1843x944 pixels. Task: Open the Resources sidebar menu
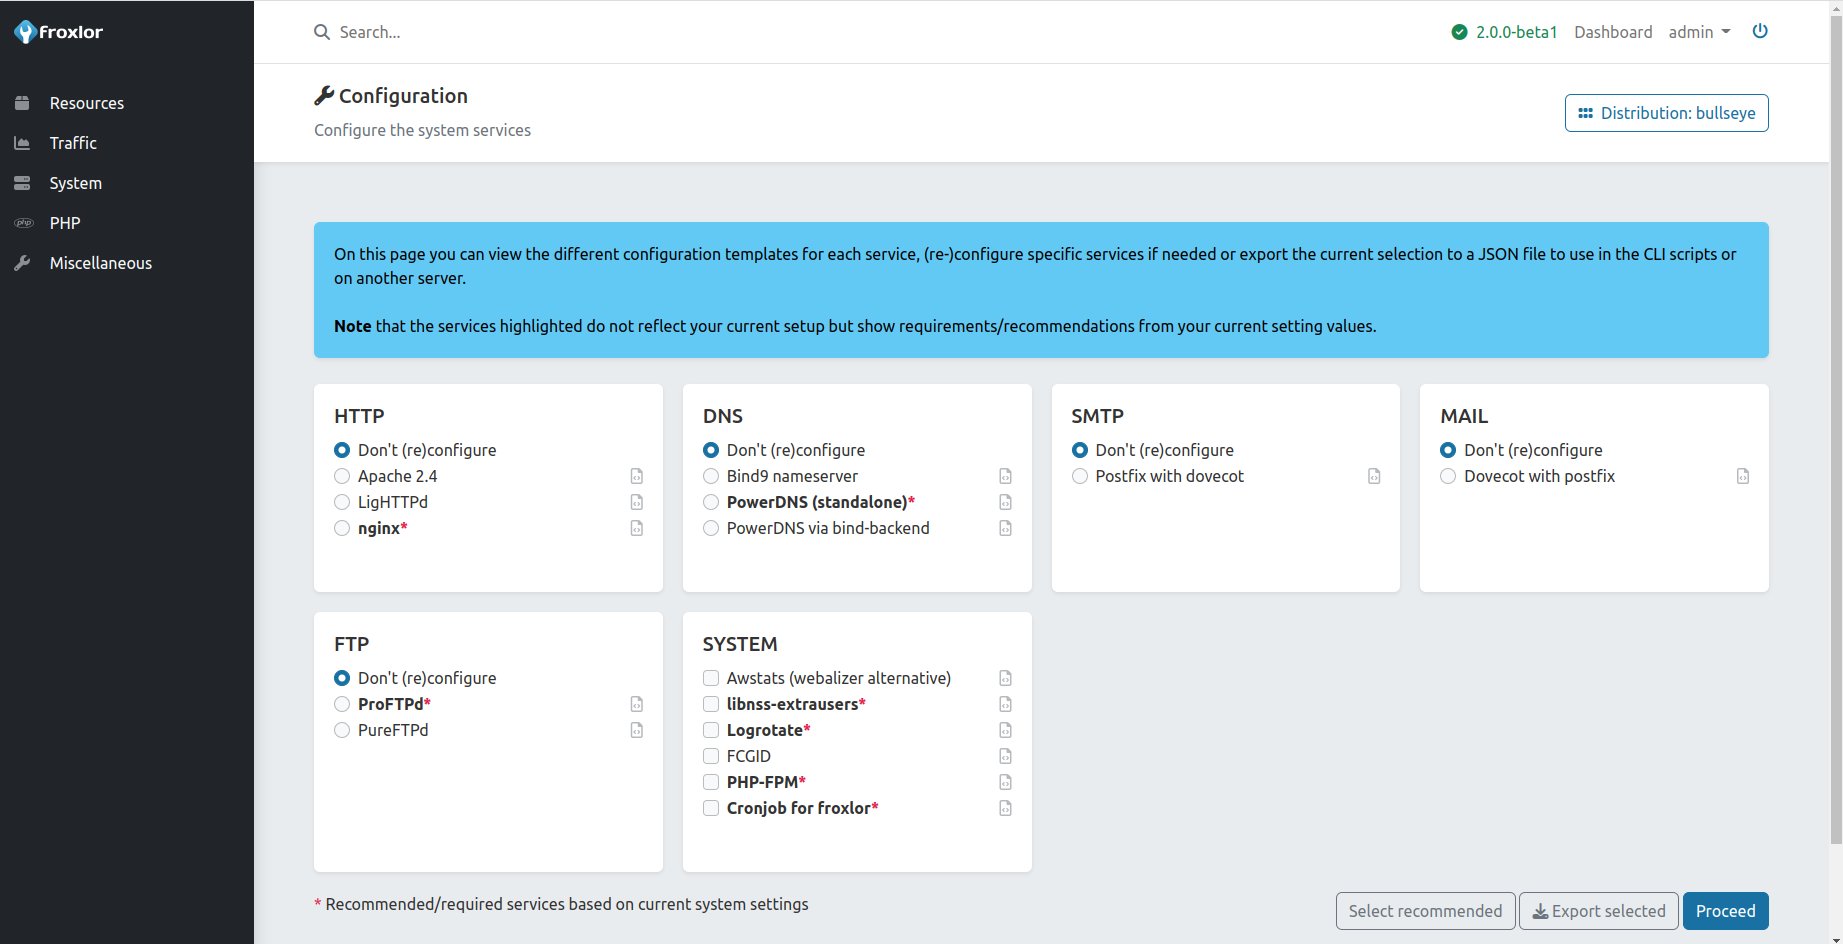click(x=86, y=103)
